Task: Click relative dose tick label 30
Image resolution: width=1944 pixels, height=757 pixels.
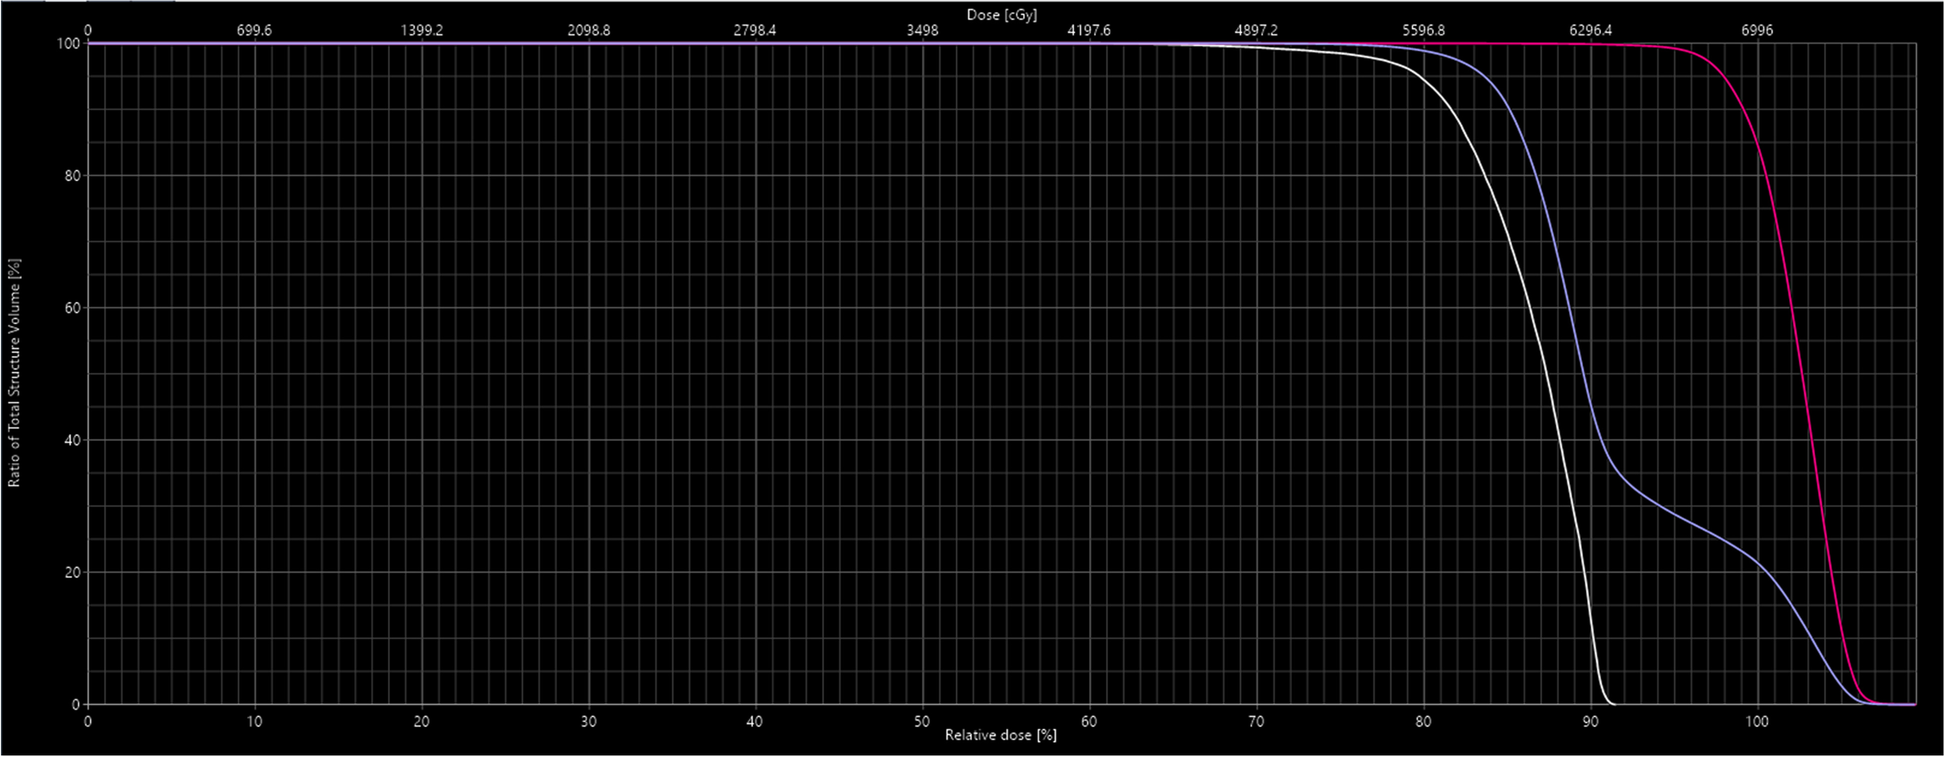Action: click(x=589, y=721)
